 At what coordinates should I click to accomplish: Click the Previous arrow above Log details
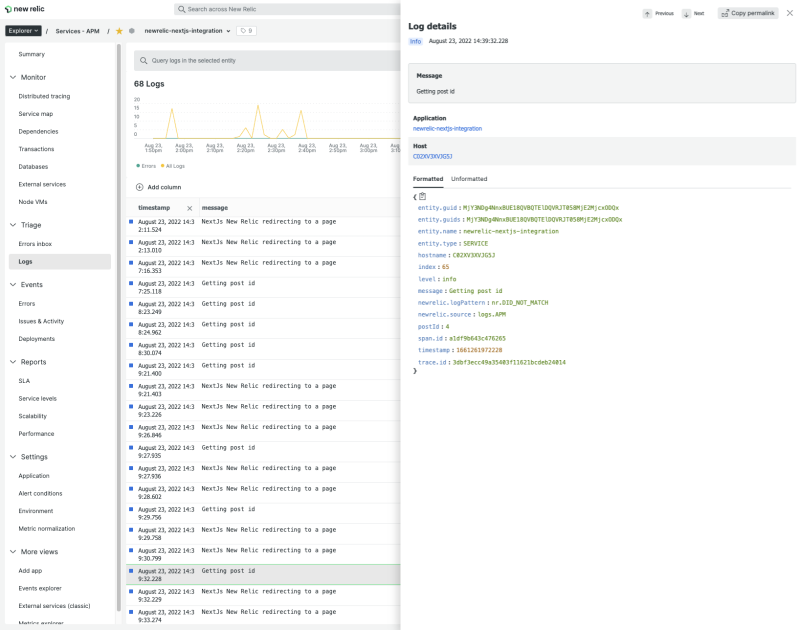pyautogui.click(x=649, y=13)
